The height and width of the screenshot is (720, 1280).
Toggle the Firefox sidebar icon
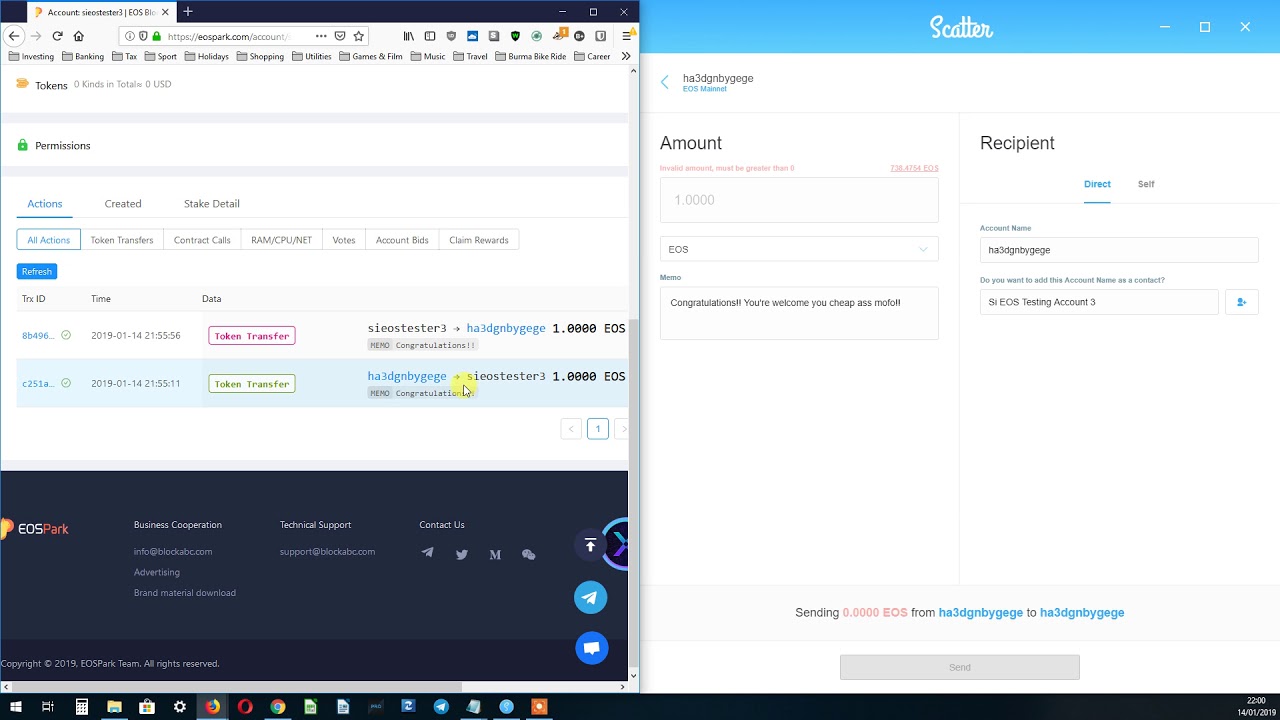pos(430,36)
